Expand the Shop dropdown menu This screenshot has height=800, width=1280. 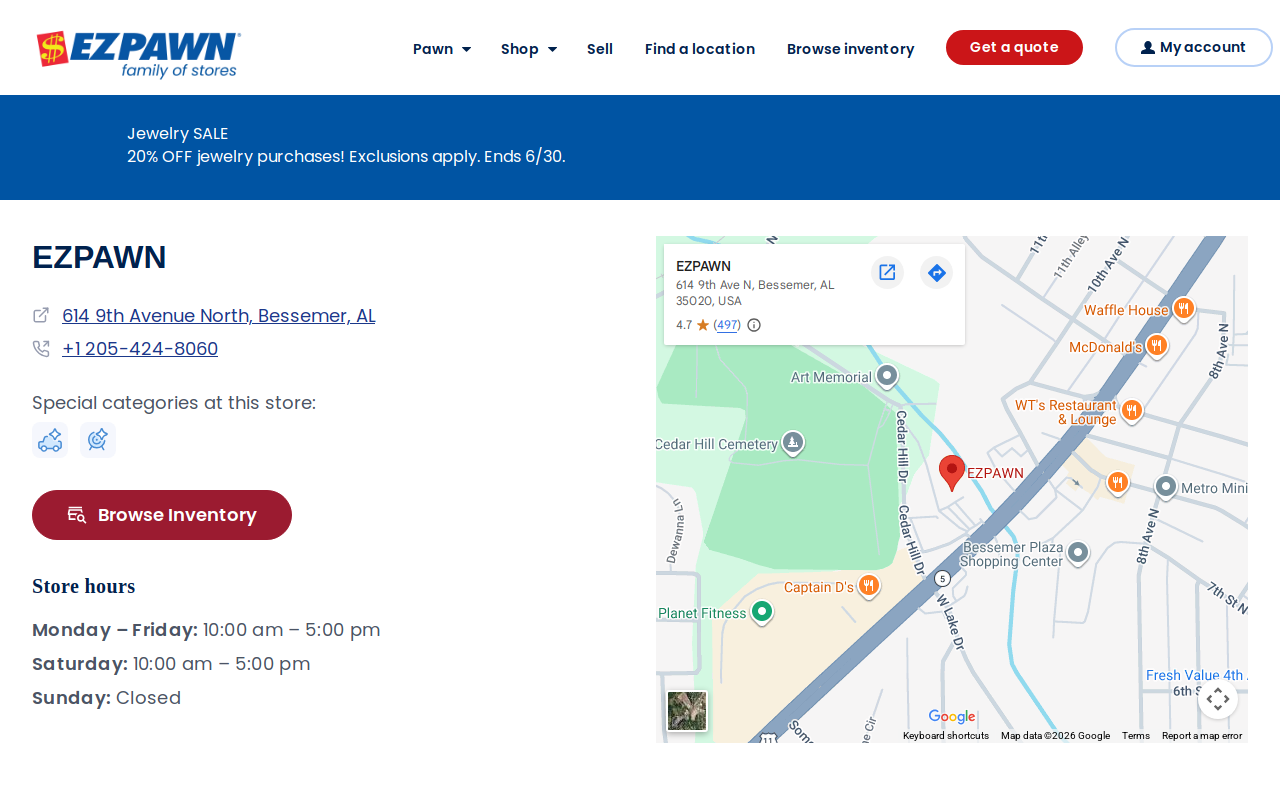coord(529,48)
